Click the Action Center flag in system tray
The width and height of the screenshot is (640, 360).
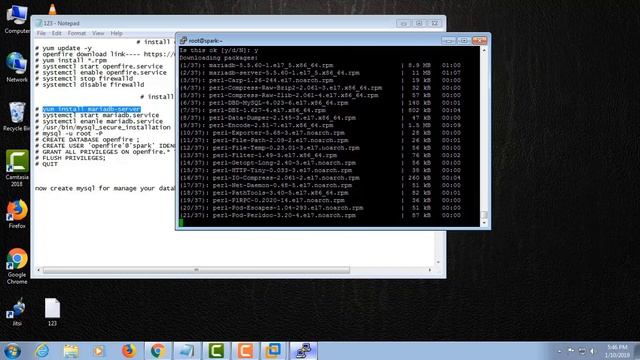click(571, 351)
